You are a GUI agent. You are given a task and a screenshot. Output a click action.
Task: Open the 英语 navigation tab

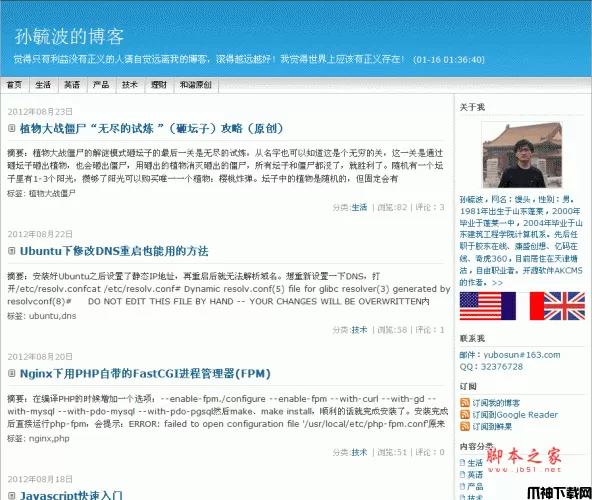(x=72, y=85)
